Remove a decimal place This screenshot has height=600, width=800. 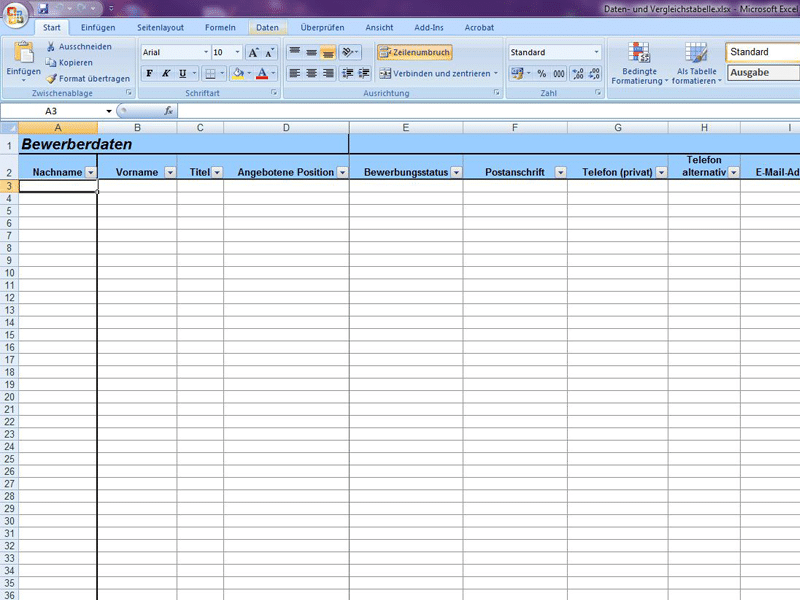pyautogui.click(x=594, y=73)
